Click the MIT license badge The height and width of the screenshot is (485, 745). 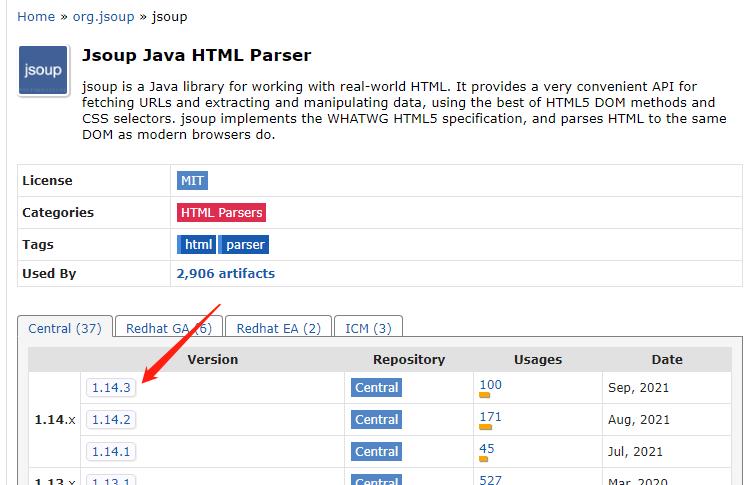coord(192,181)
